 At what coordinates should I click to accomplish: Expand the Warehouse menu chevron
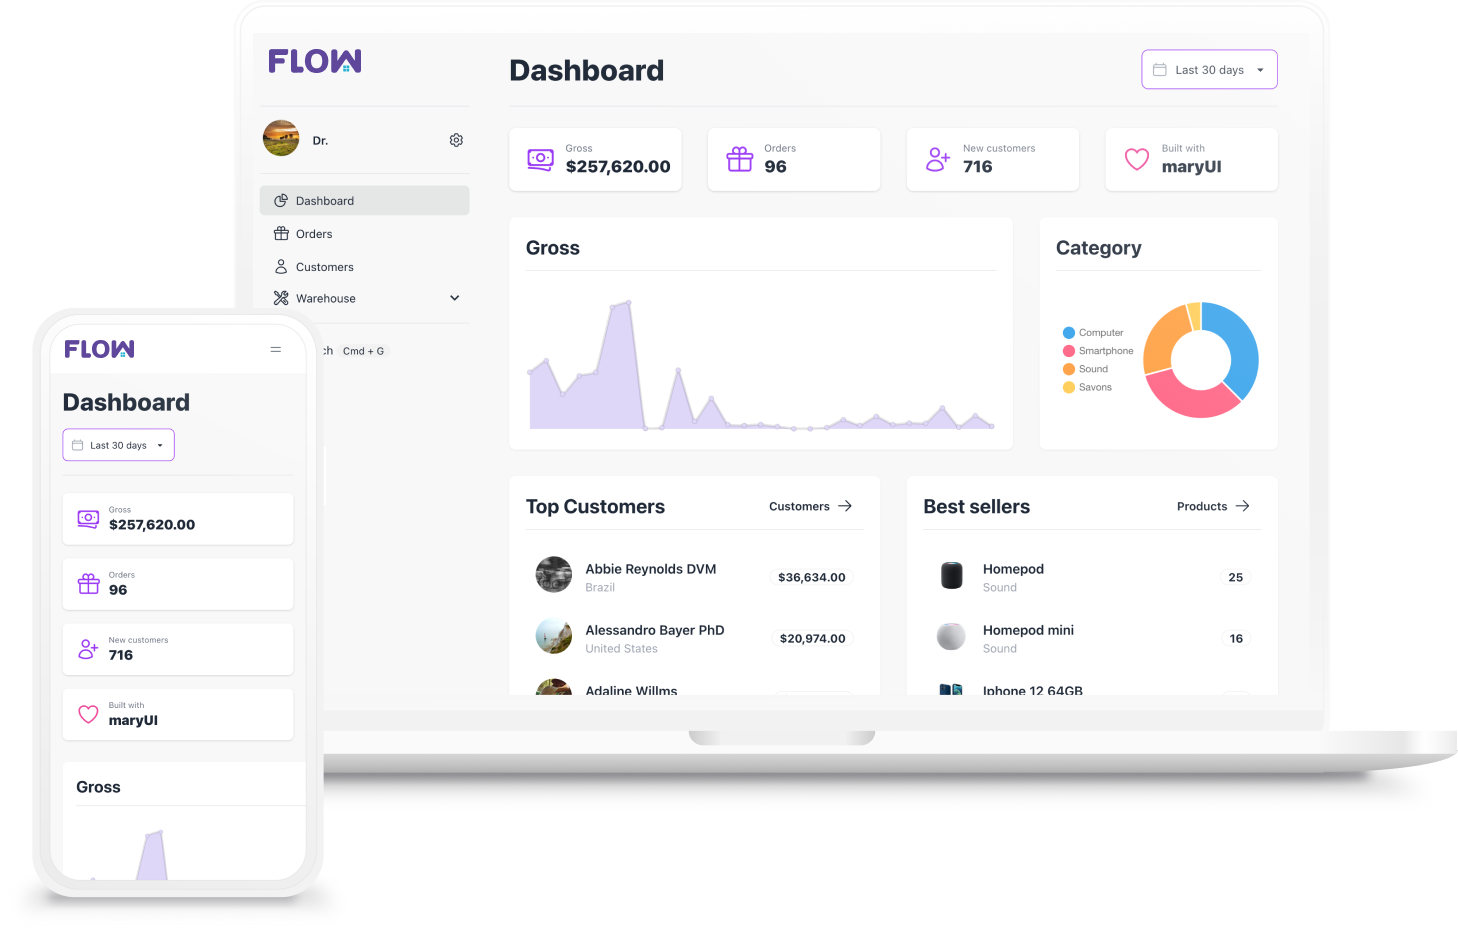[454, 298]
